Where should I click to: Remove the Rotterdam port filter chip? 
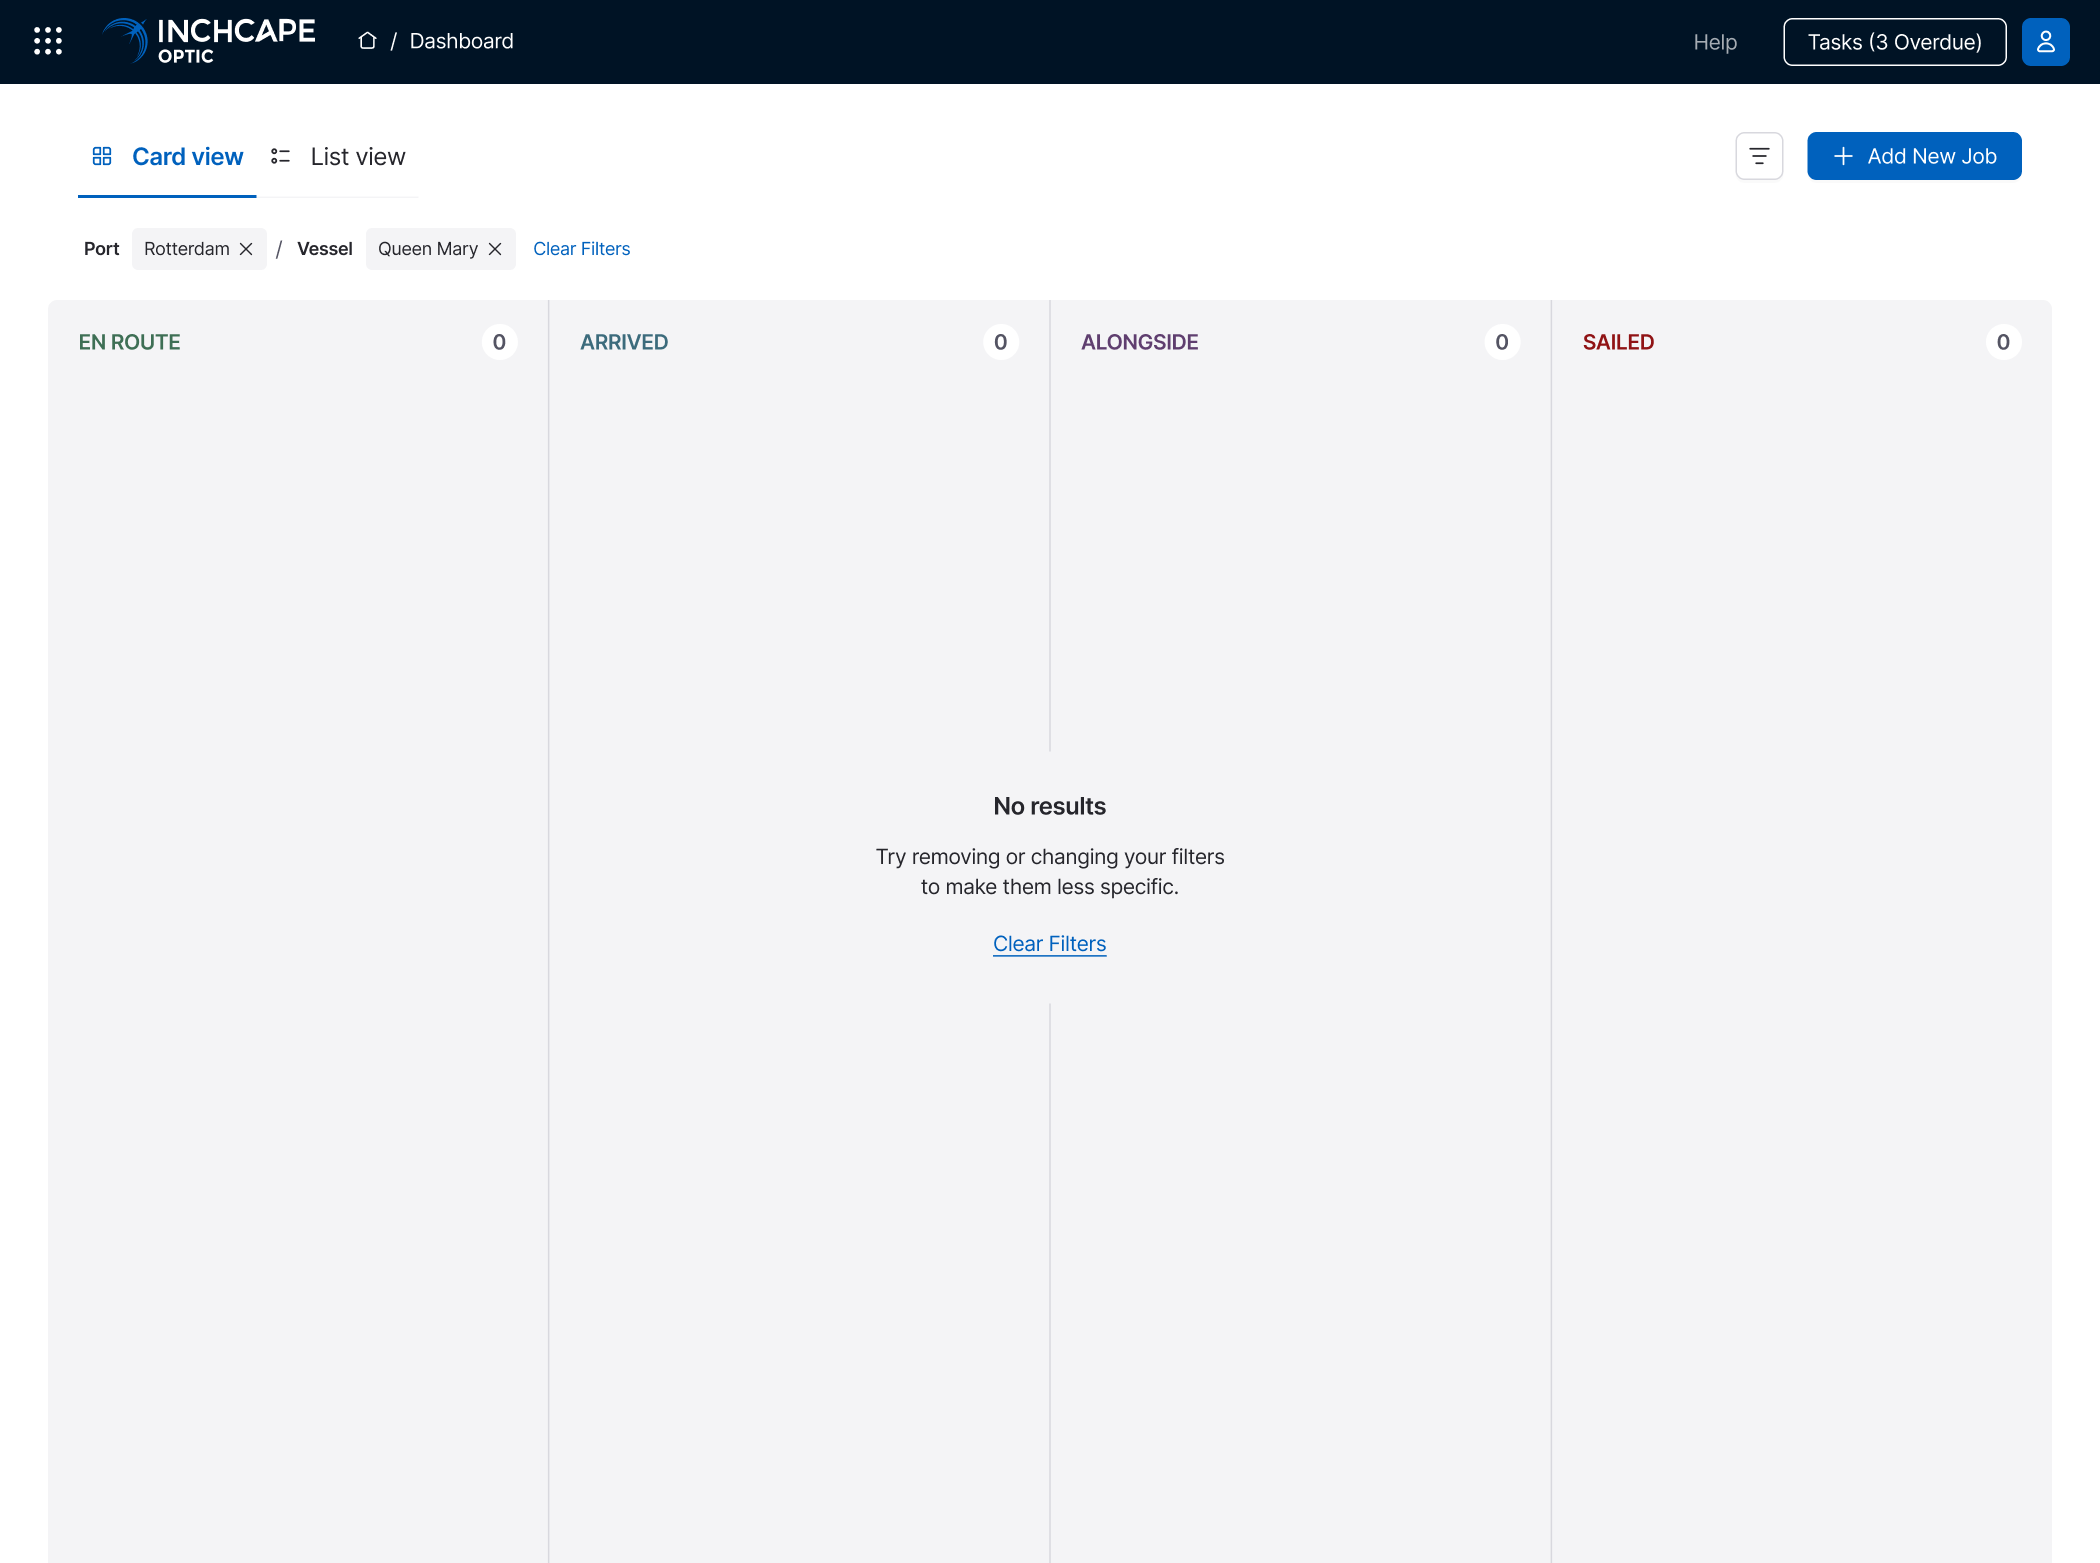pyautogui.click(x=246, y=249)
